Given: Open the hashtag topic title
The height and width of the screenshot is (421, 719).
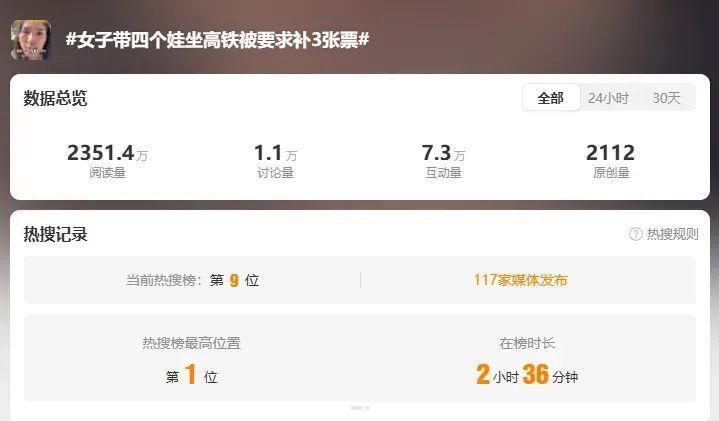Looking at the screenshot, I should [x=217, y=40].
